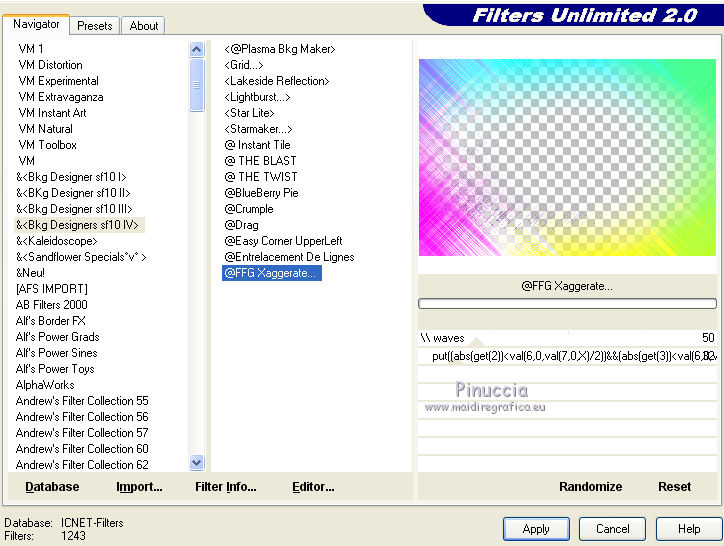Image resolution: width=724 pixels, height=546 pixels.
Task: Choose @BlueBerry Pie filter
Action: [261, 193]
